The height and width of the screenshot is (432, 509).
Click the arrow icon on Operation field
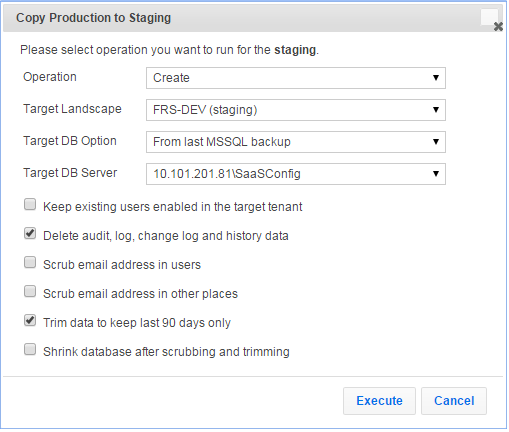click(435, 78)
